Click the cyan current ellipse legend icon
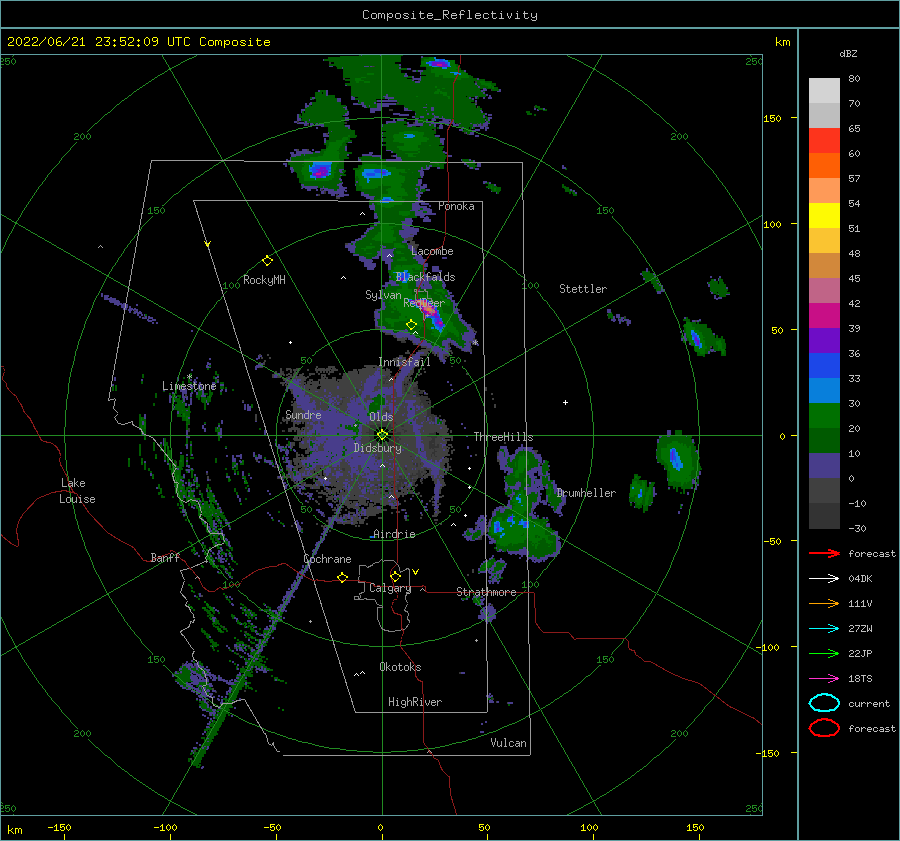This screenshot has width=900, height=841. click(824, 703)
